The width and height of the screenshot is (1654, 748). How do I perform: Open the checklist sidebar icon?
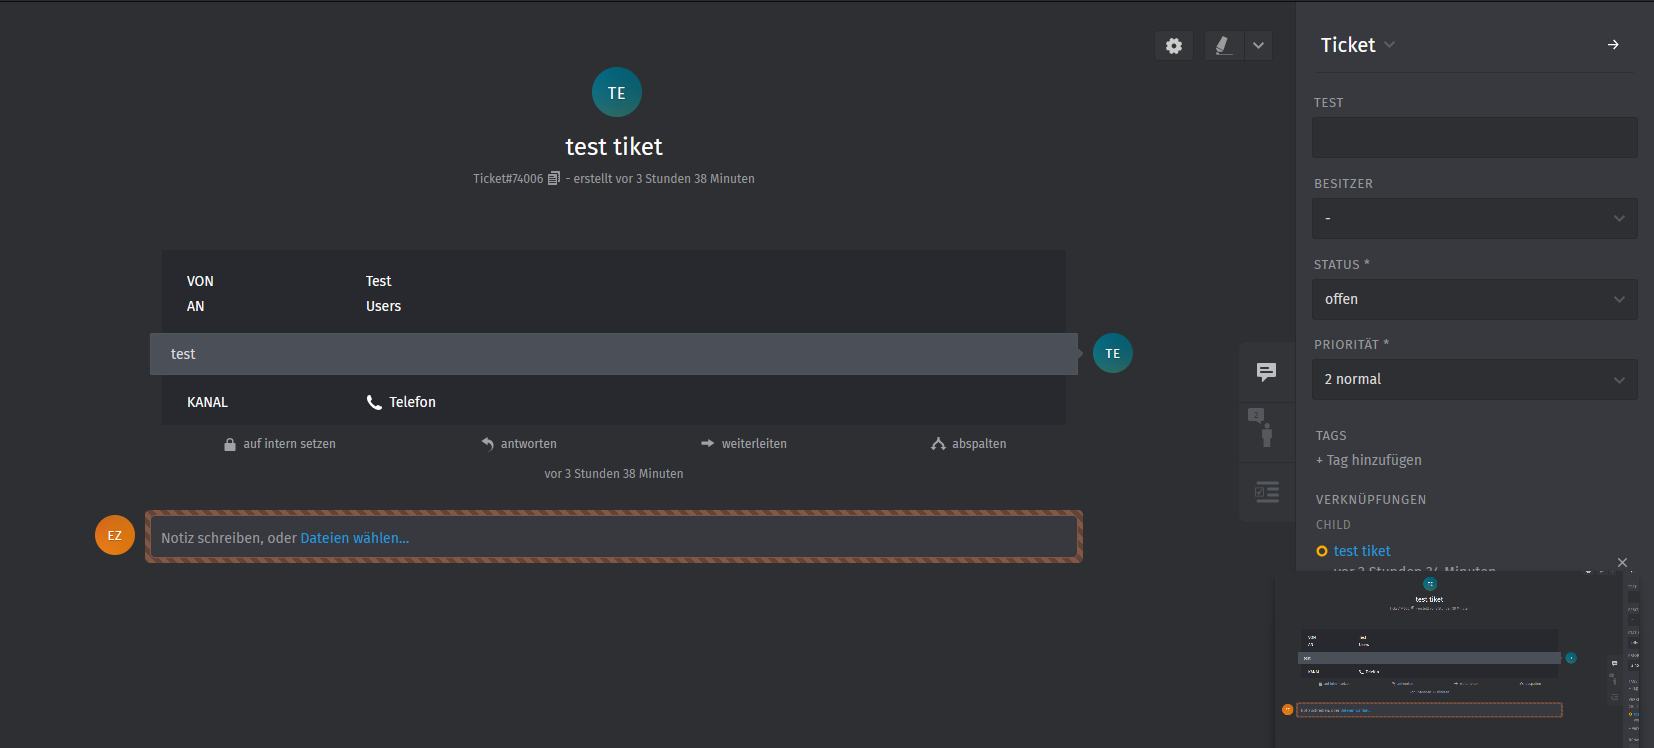click(1266, 492)
